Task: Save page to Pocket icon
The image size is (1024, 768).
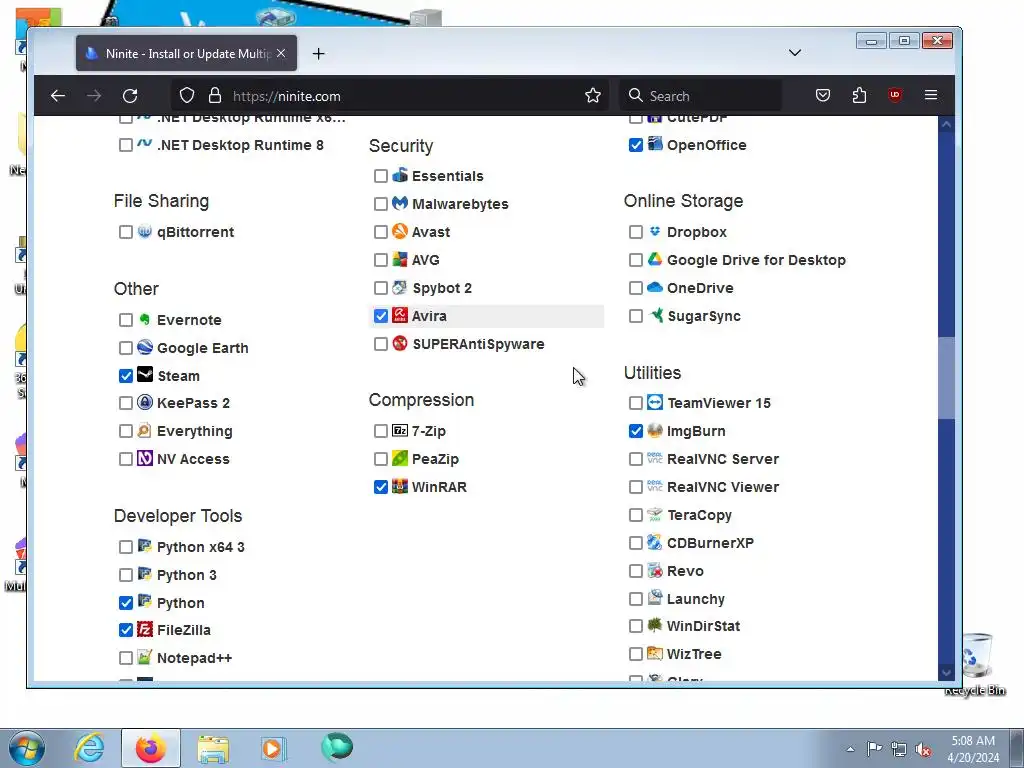Action: click(823, 95)
